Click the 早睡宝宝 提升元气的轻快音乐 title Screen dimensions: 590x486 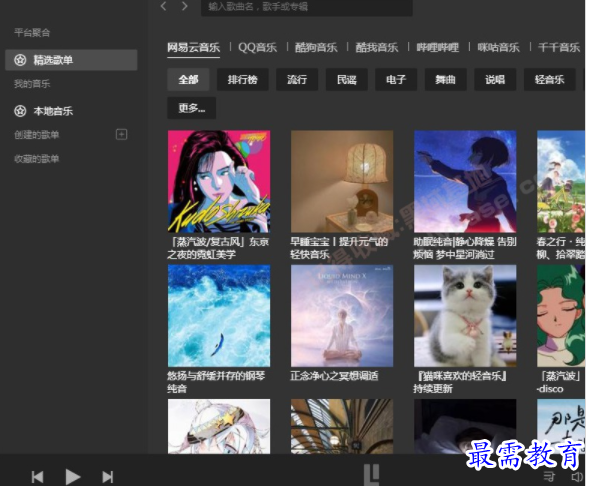pos(339,248)
